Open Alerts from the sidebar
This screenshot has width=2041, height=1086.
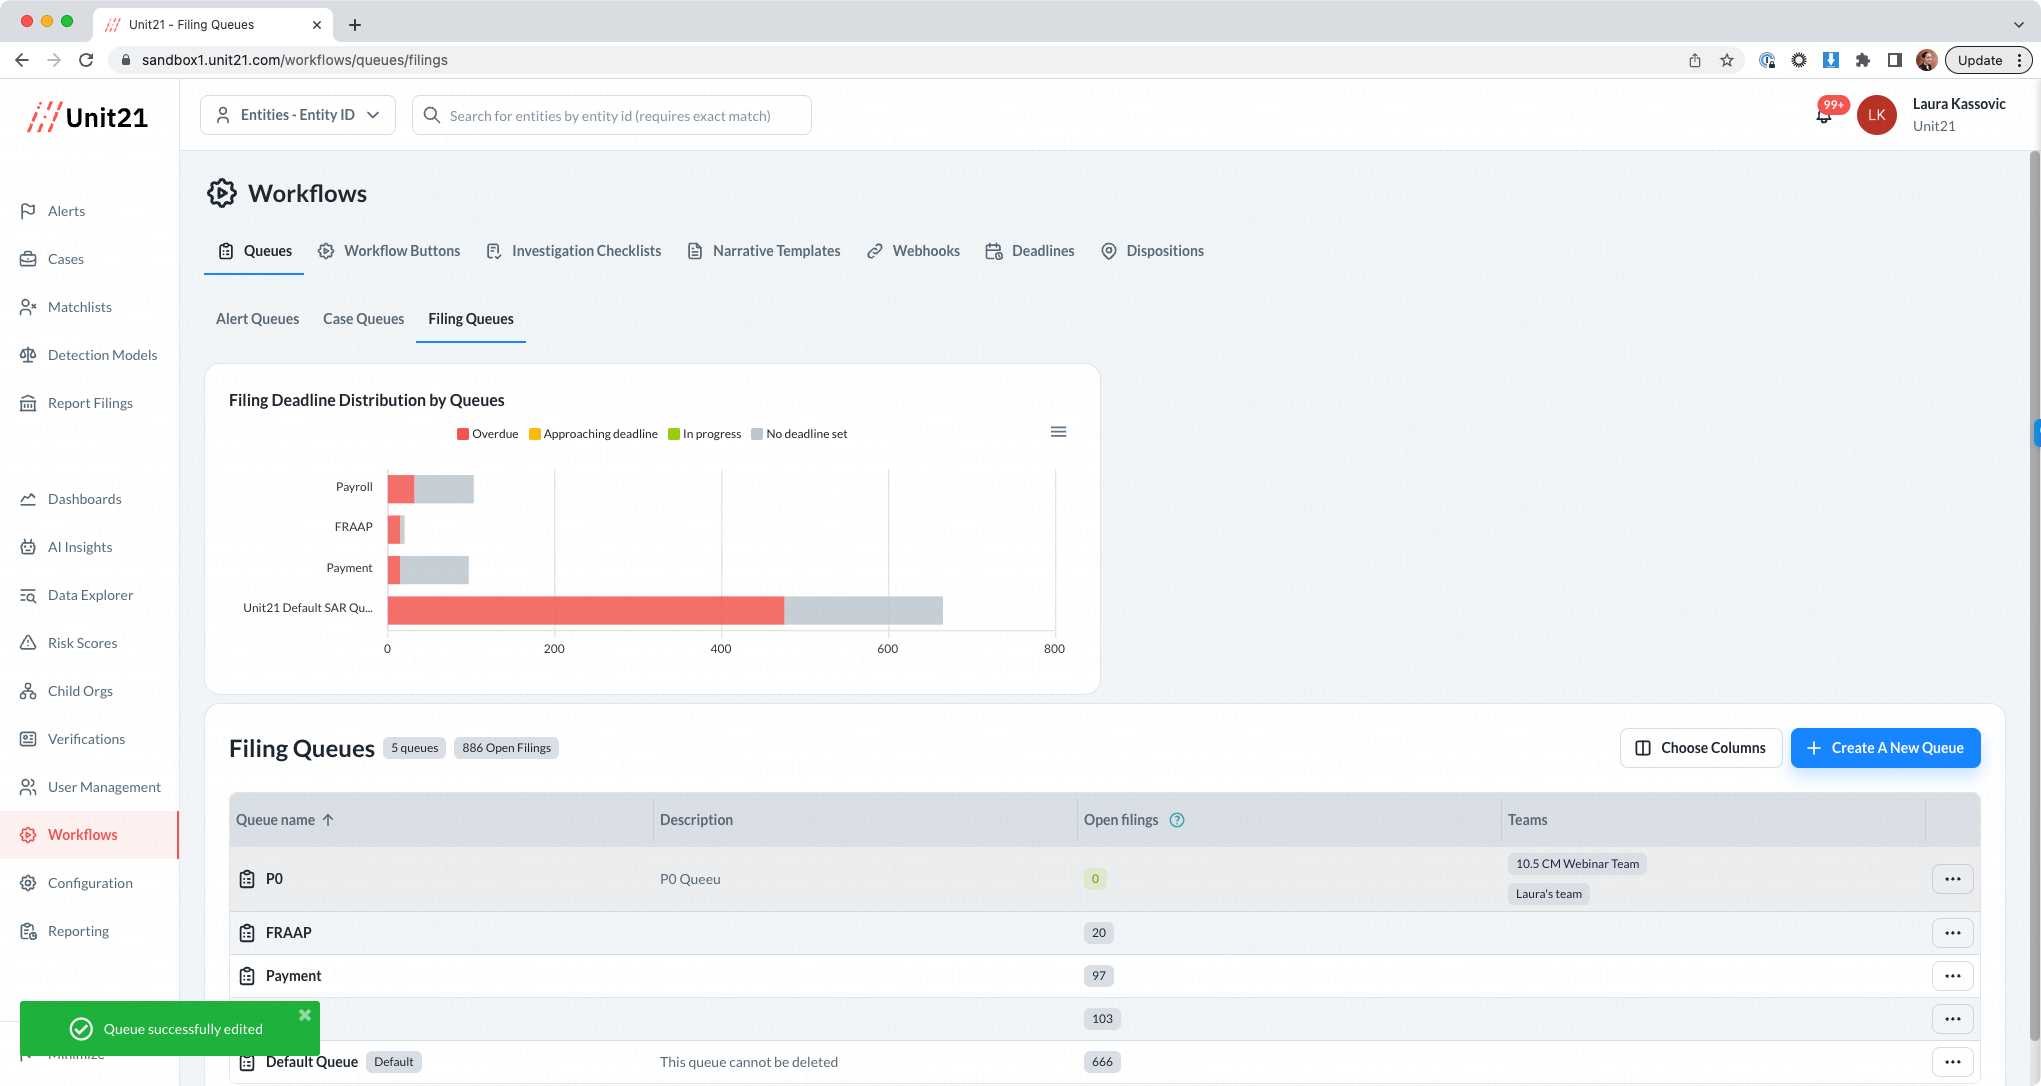click(66, 211)
